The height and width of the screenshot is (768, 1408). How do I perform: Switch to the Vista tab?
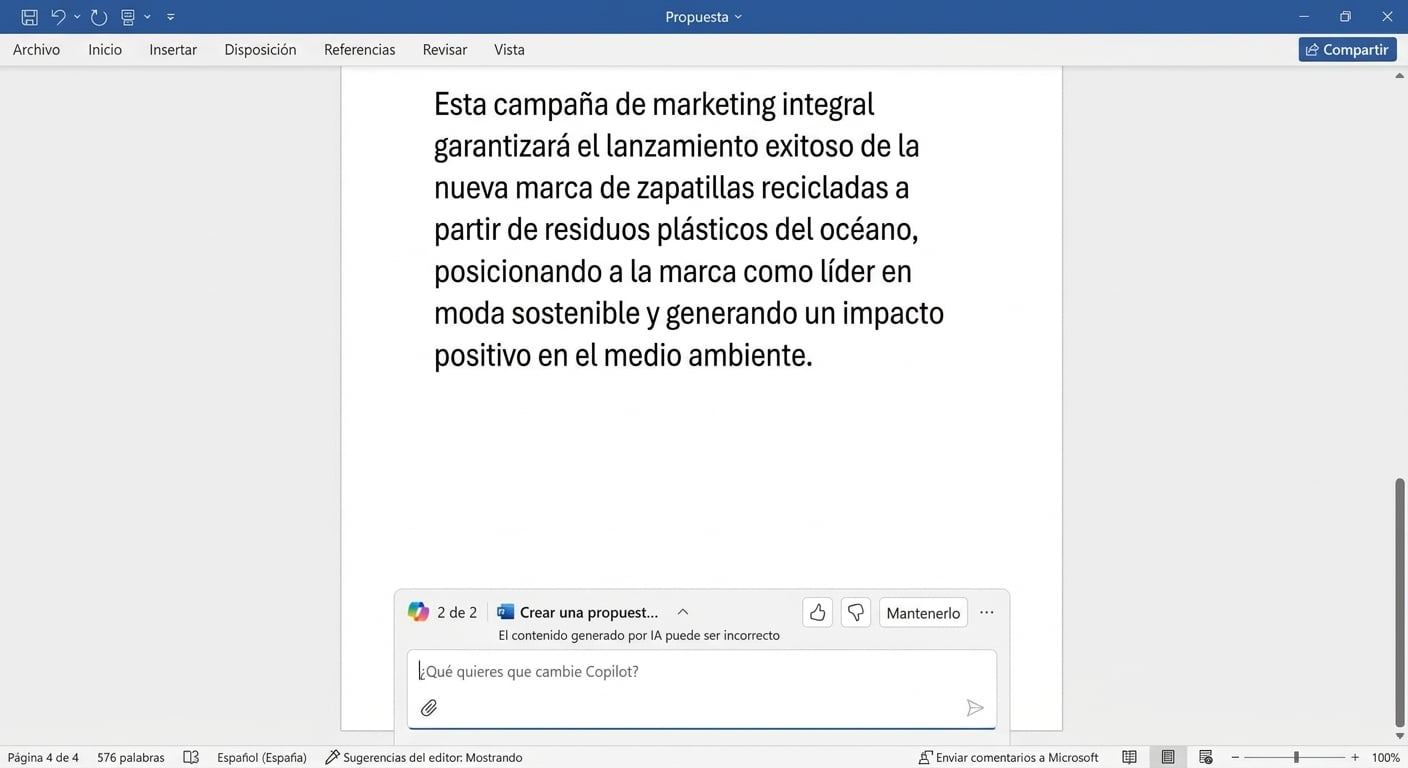tap(509, 50)
